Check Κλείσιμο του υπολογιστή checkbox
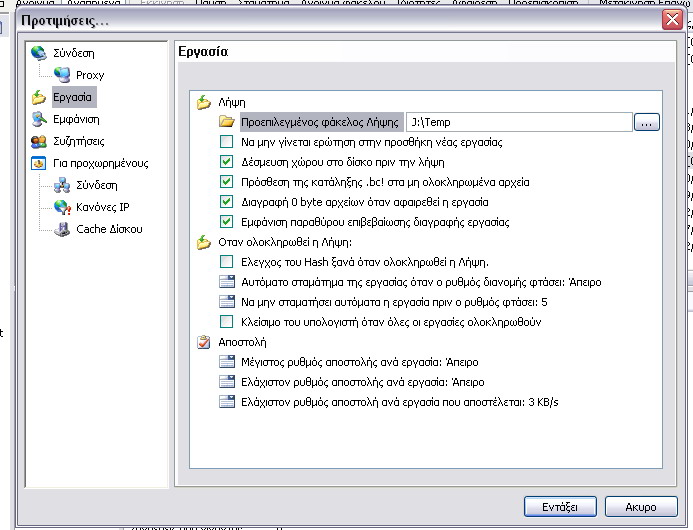The image size is (693, 530). tap(226, 322)
